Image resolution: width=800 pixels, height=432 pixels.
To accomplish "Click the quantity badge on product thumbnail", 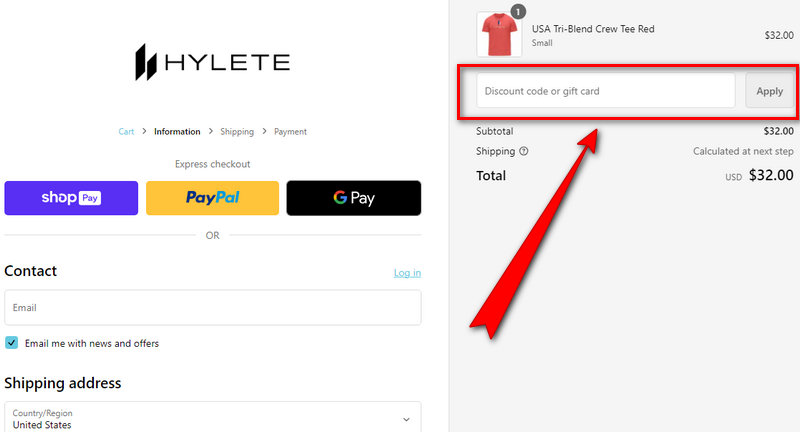I will [518, 11].
